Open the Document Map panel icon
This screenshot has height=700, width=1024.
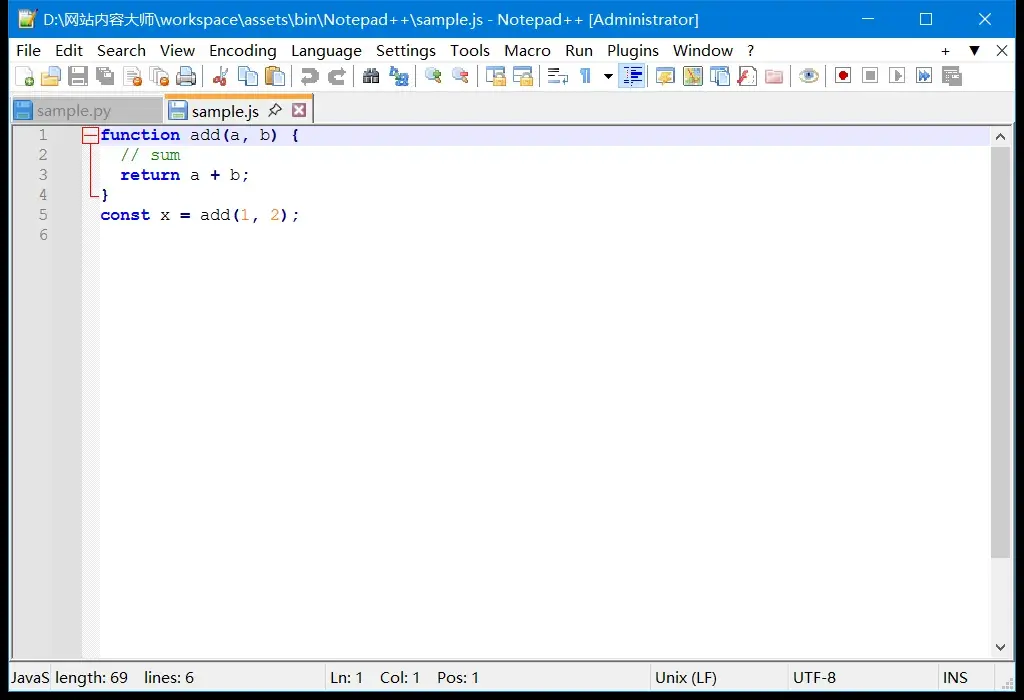(692, 76)
